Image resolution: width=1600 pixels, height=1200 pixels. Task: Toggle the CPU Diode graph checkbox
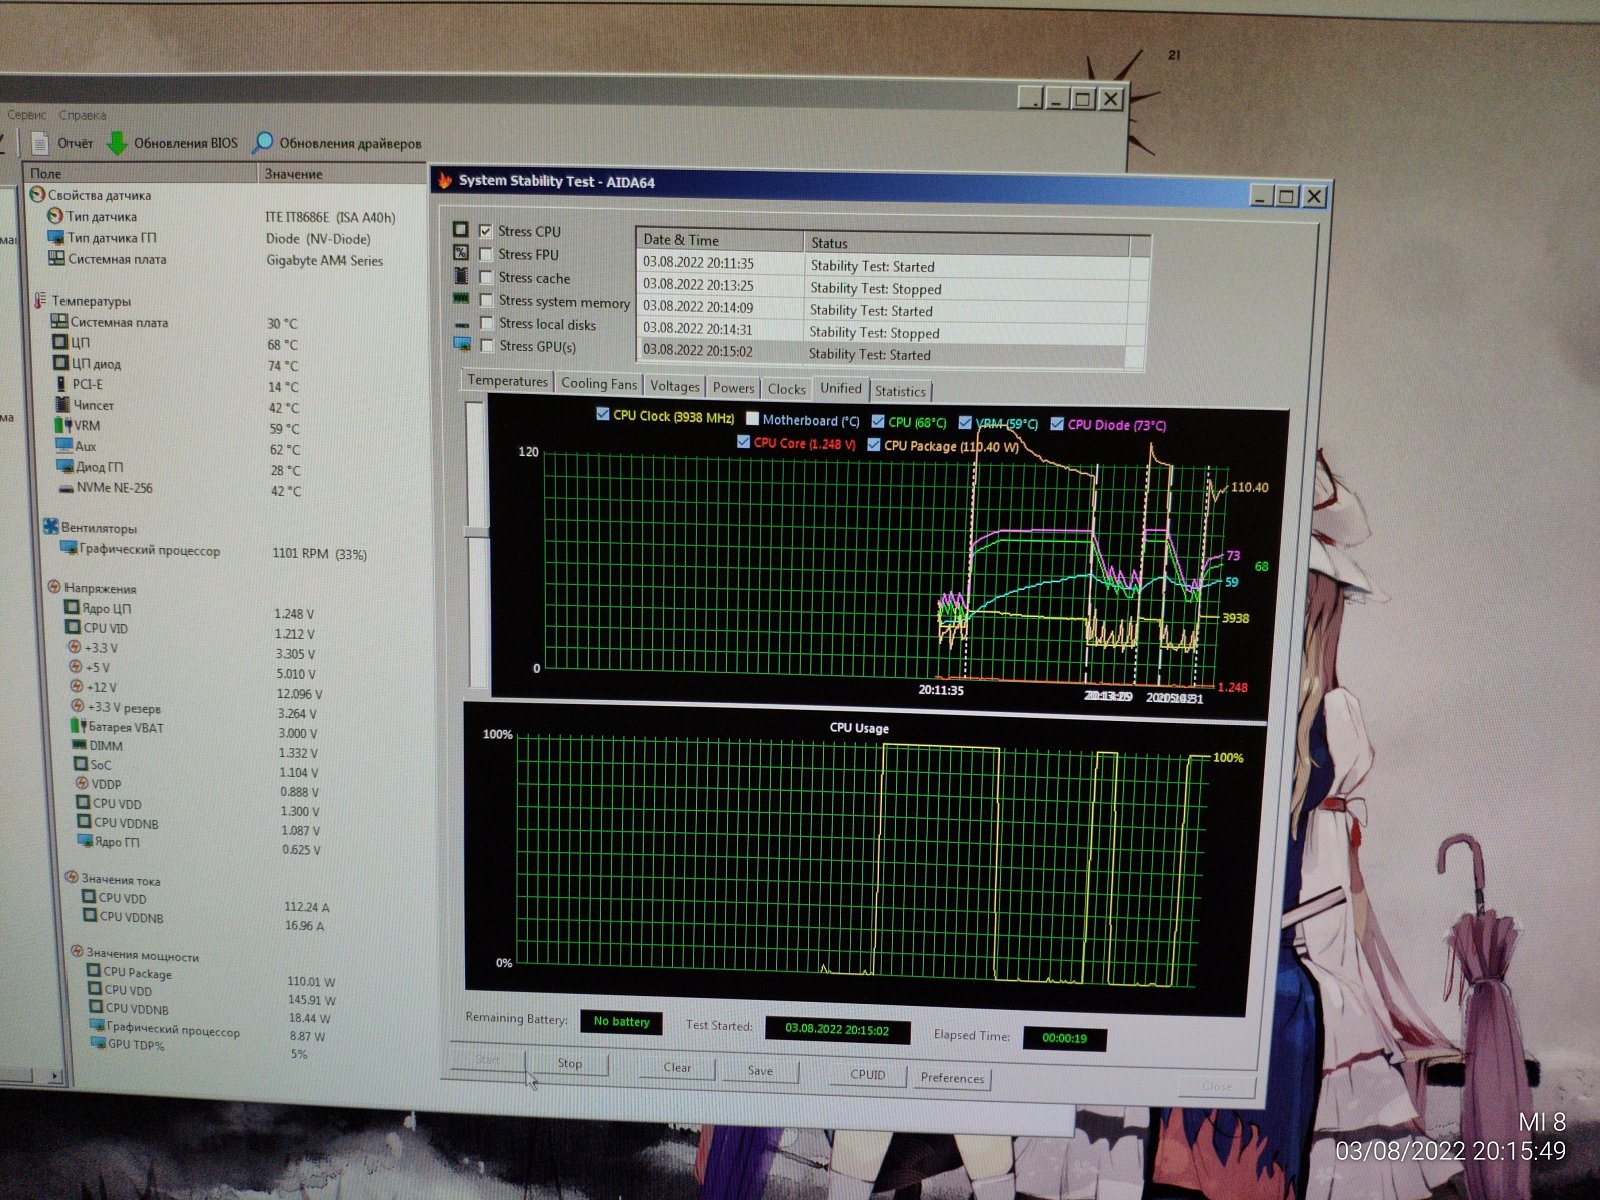(x=1057, y=424)
